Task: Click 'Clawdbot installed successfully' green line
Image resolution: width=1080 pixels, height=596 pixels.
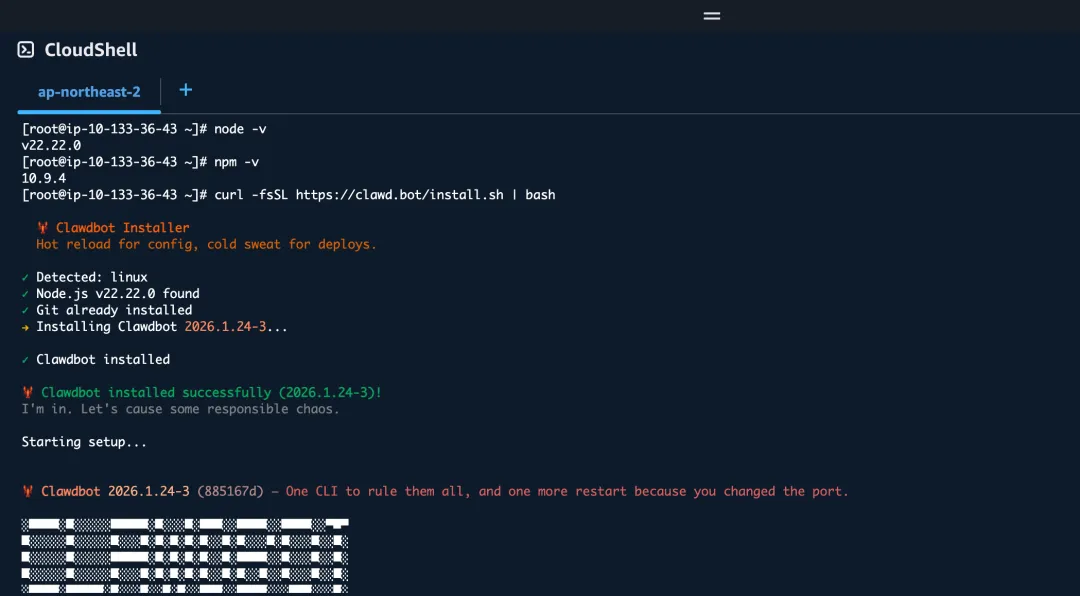Action: (x=201, y=393)
